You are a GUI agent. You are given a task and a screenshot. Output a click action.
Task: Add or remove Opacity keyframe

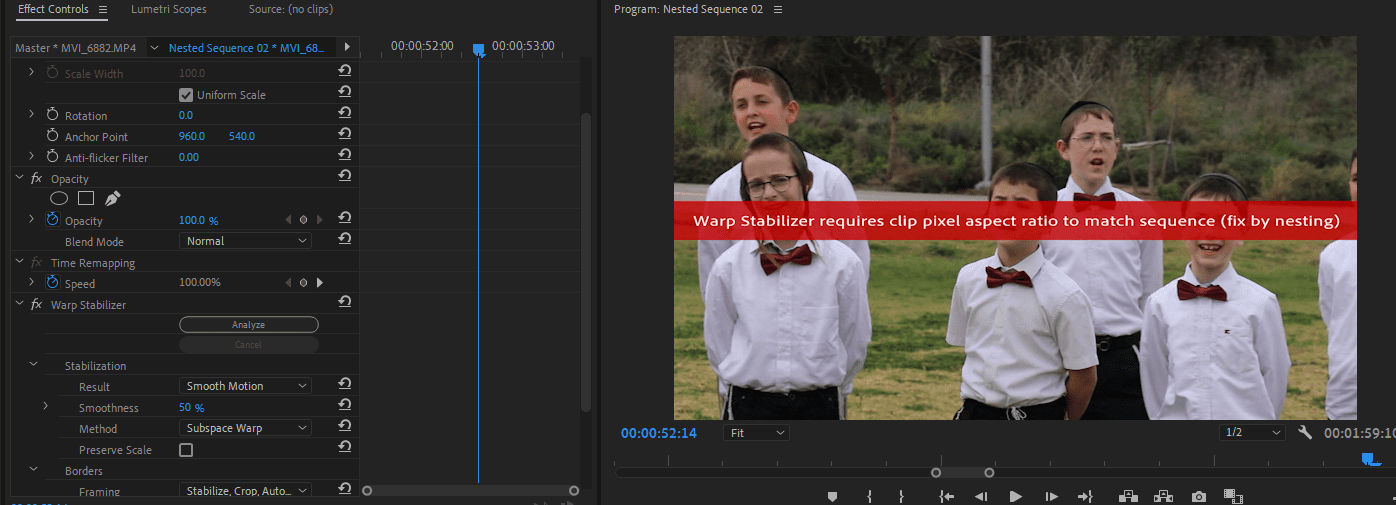[x=303, y=220]
